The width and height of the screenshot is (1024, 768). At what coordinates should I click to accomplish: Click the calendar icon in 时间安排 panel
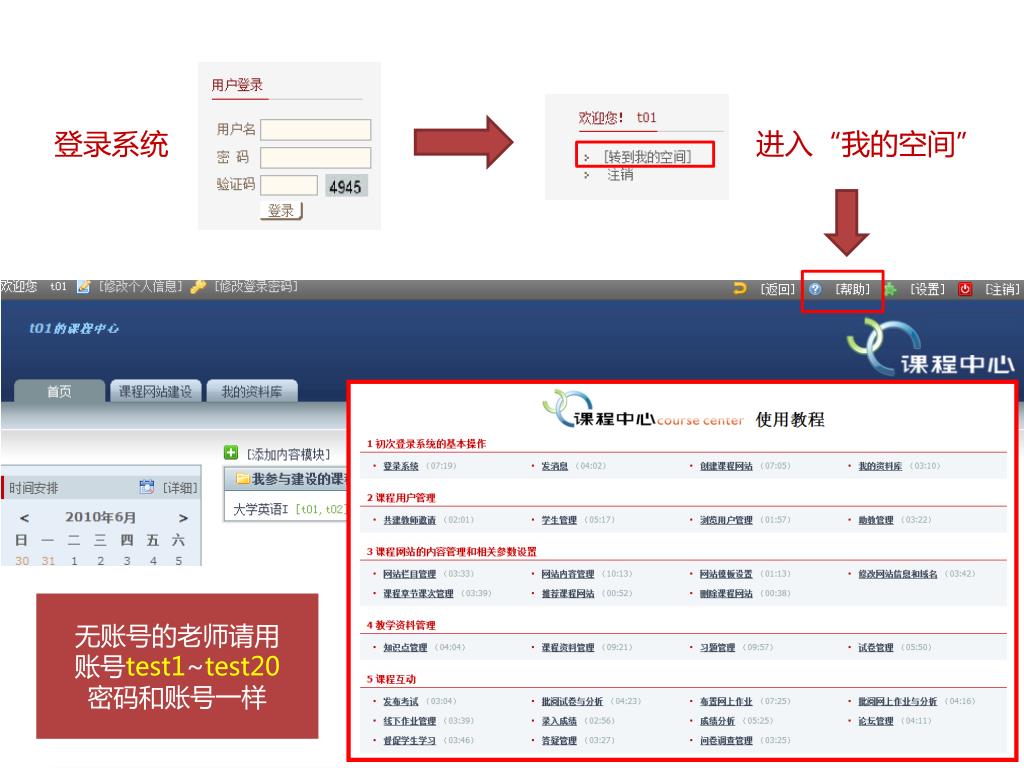tap(147, 487)
